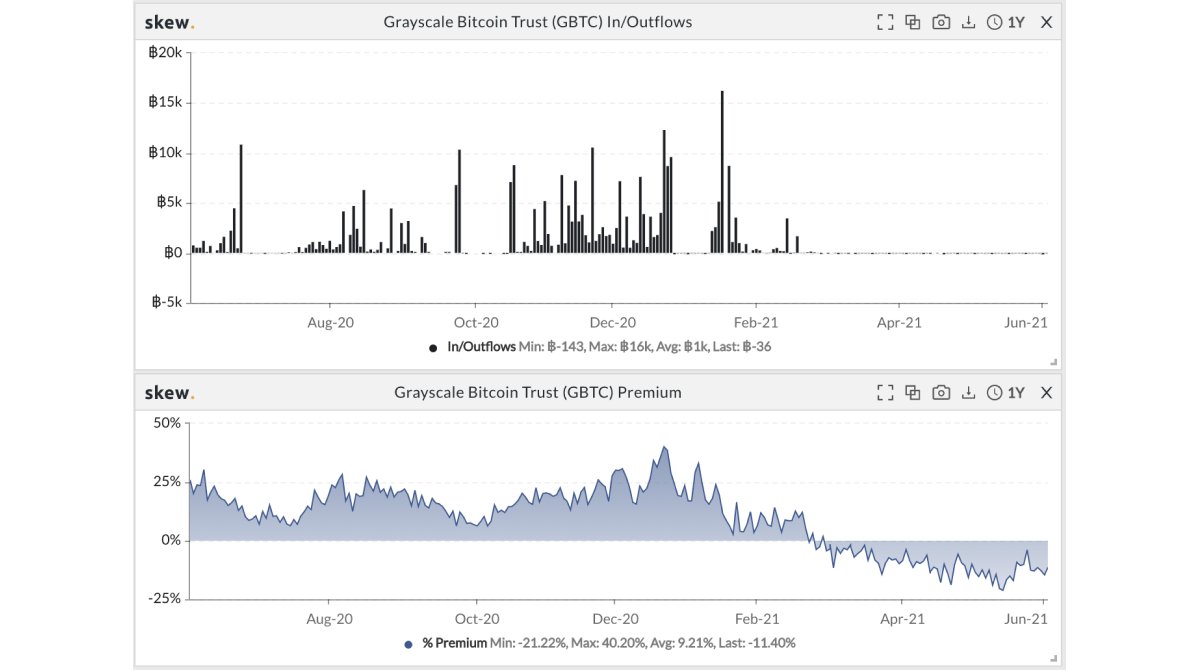Download the Premium chart data
The height and width of the screenshot is (670, 1200).
[968, 392]
